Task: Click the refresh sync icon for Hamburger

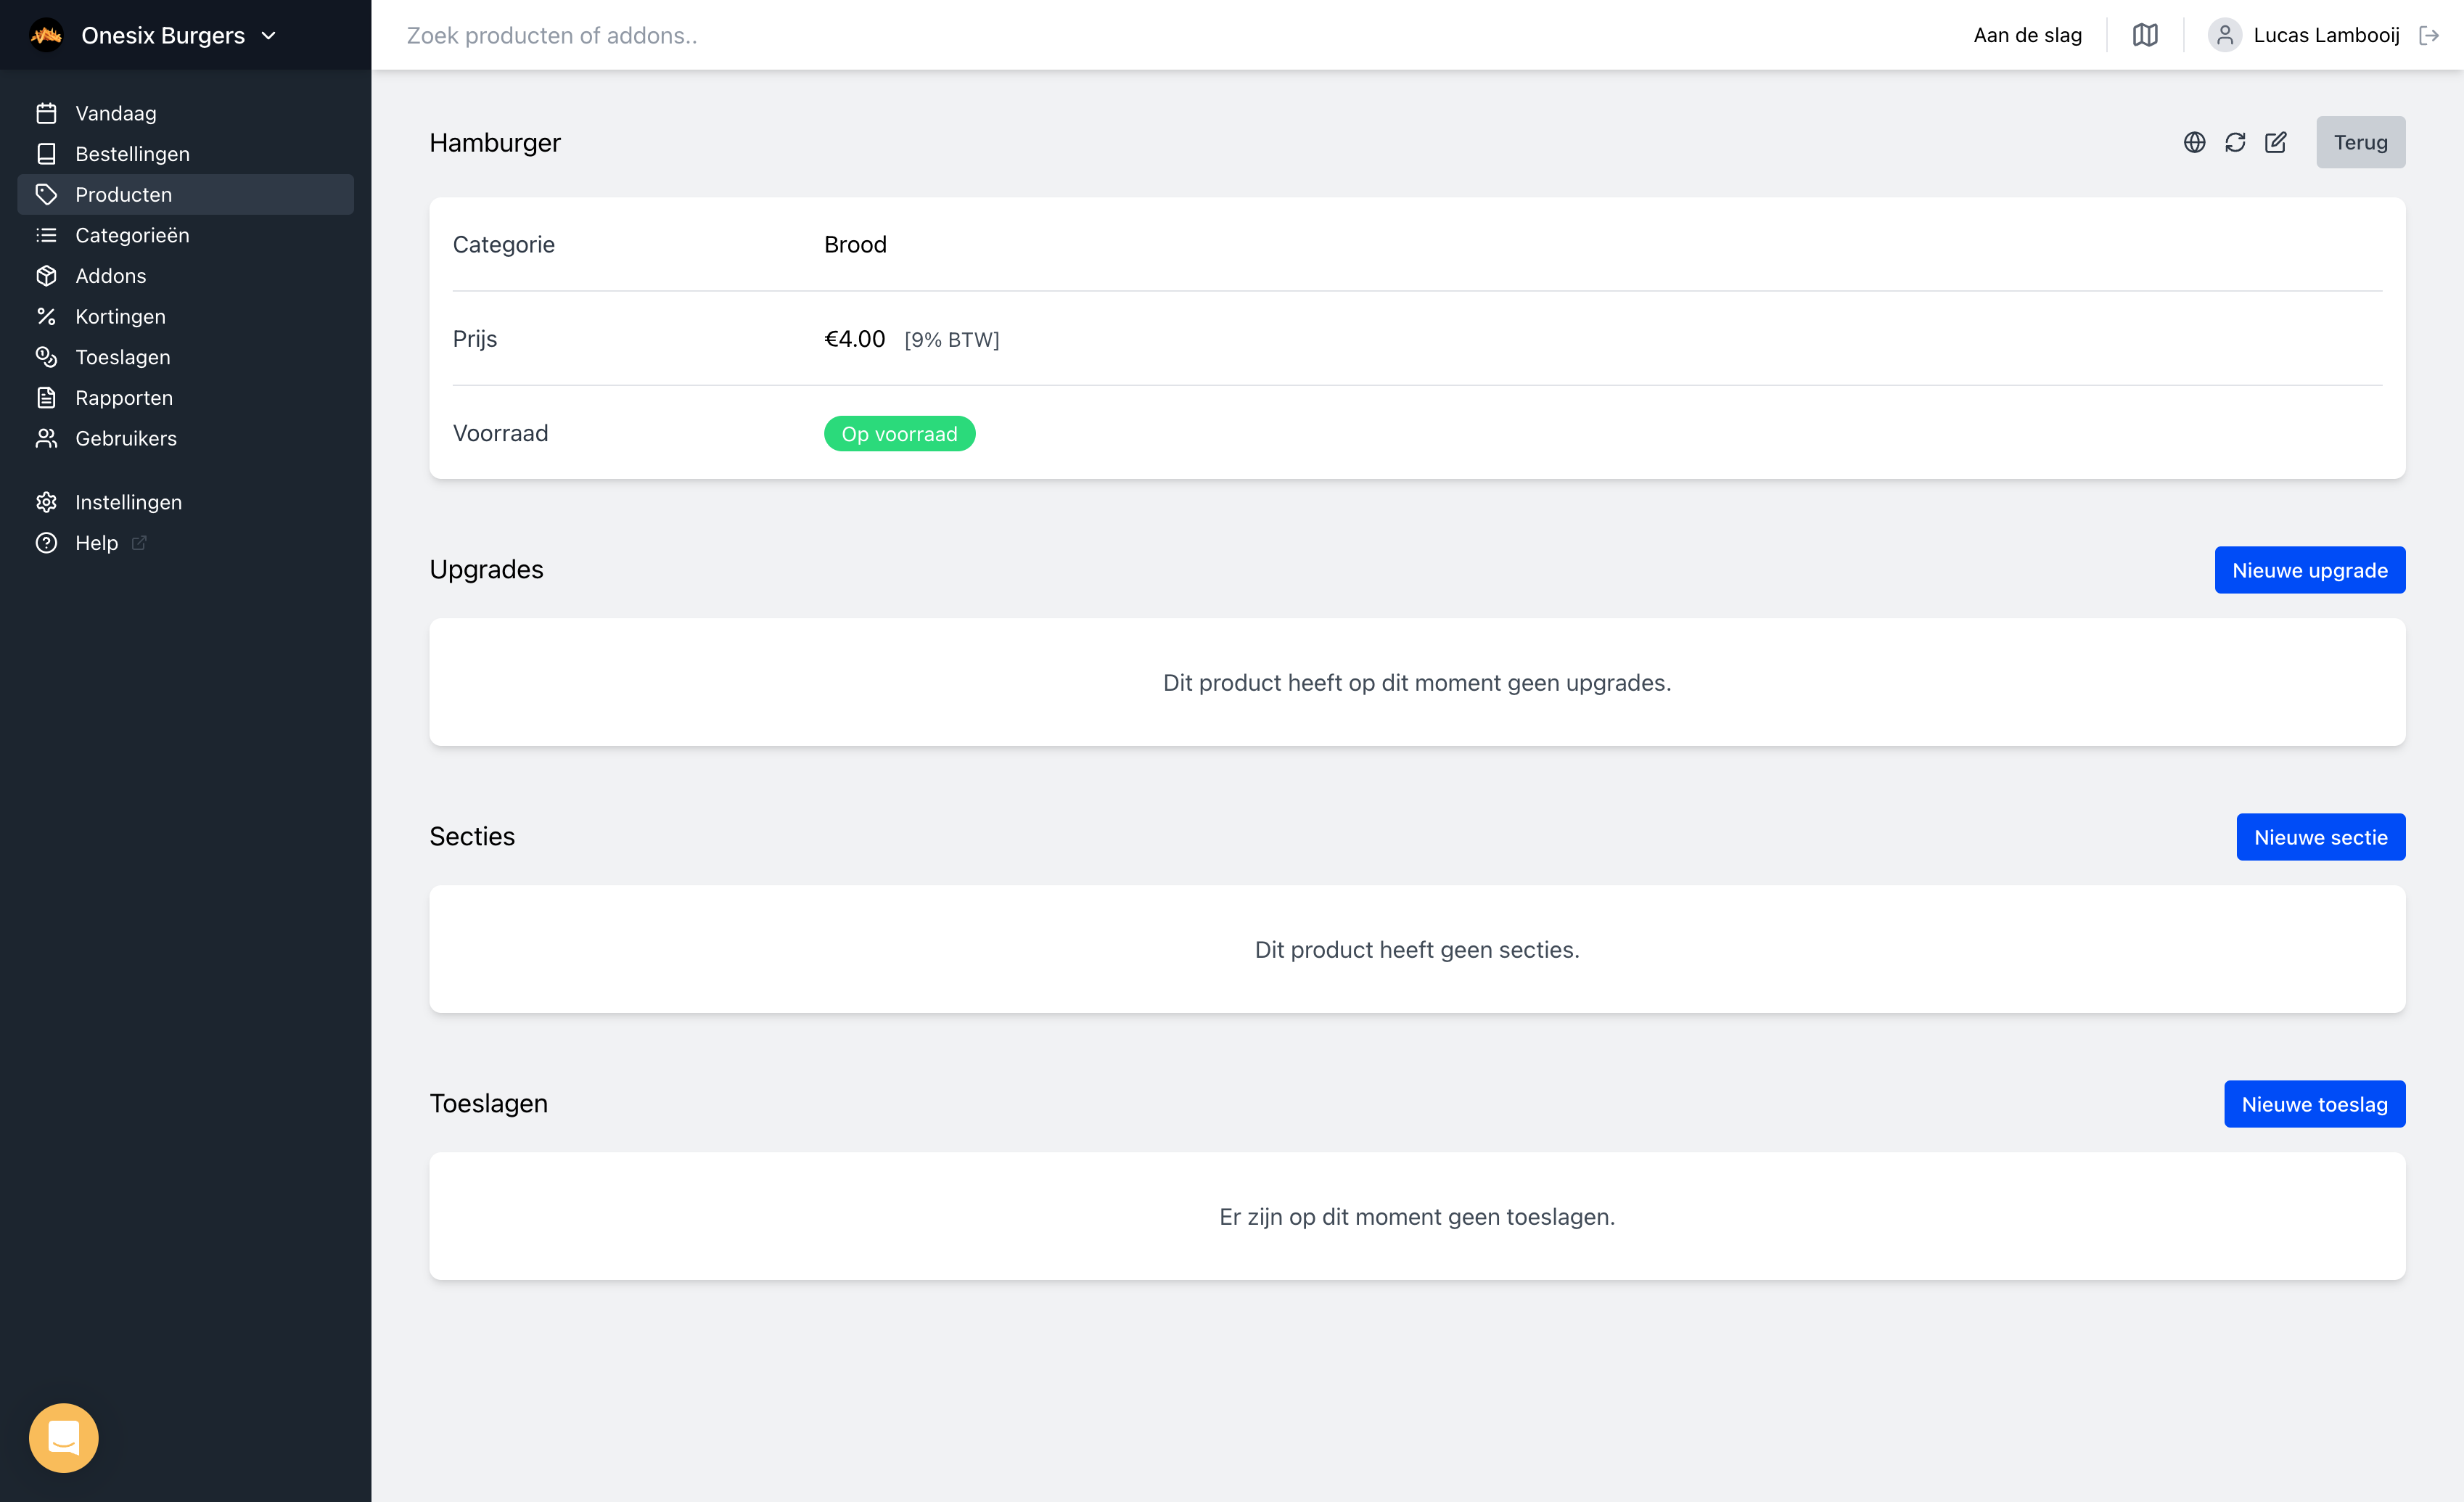Action: (x=2235, y=142)
